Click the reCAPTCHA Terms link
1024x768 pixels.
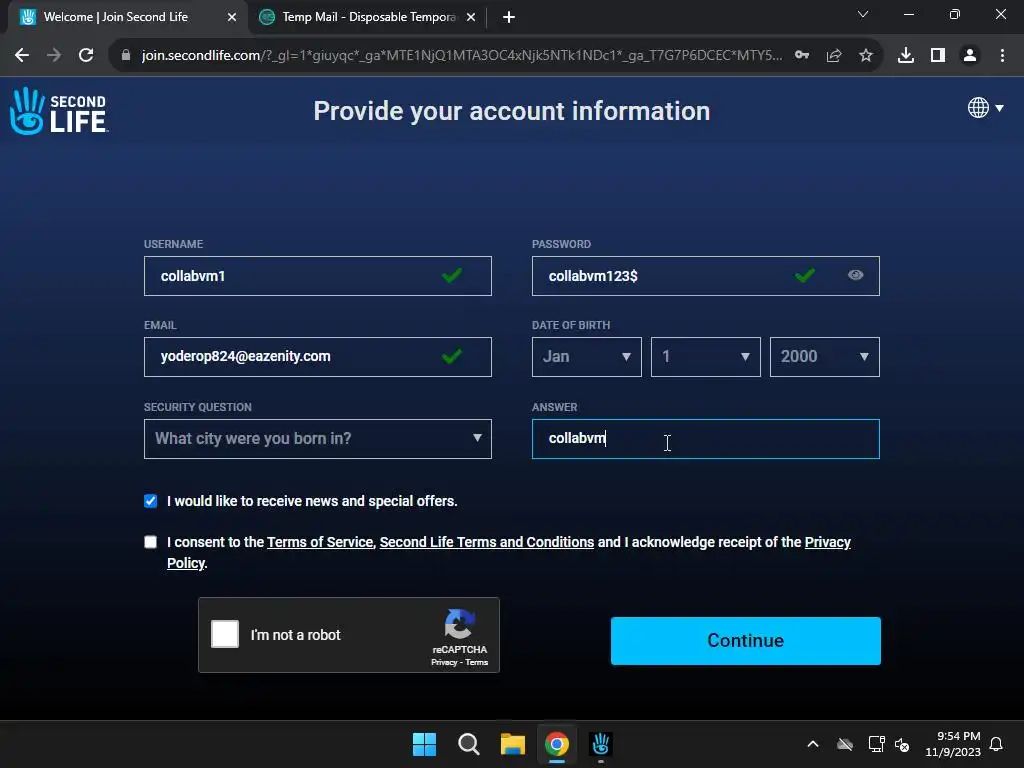[477, 662]
